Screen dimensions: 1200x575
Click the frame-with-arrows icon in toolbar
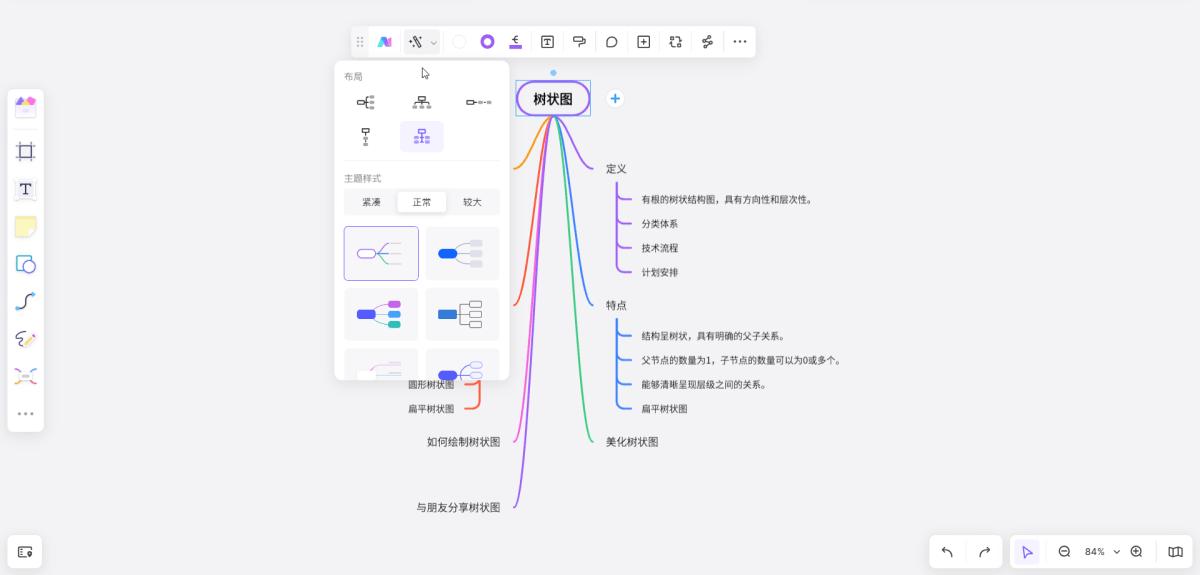click(675, 42)
